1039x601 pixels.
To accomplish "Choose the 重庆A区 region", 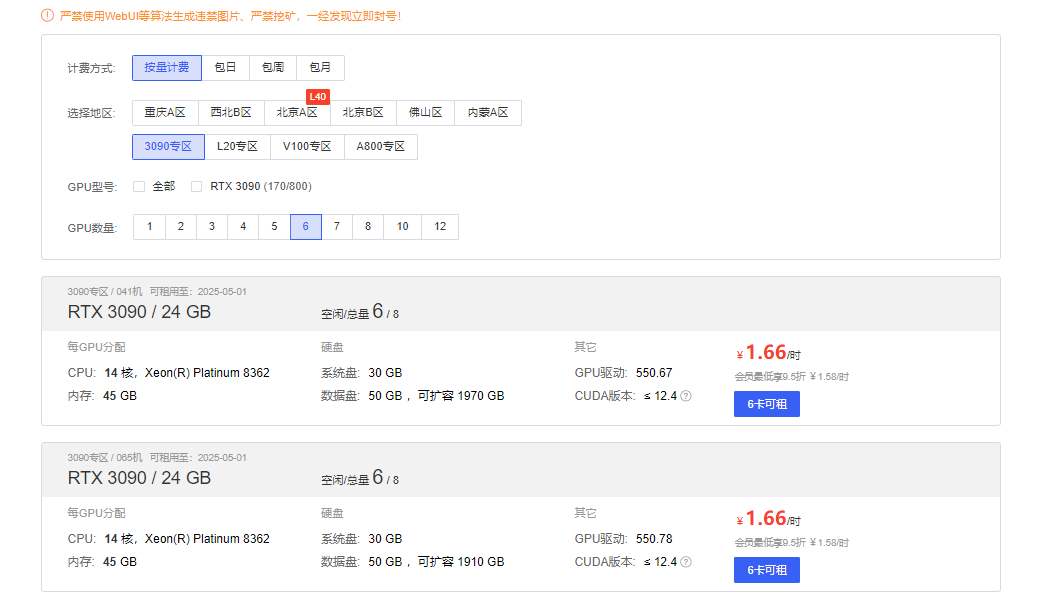I will (166, 113).
